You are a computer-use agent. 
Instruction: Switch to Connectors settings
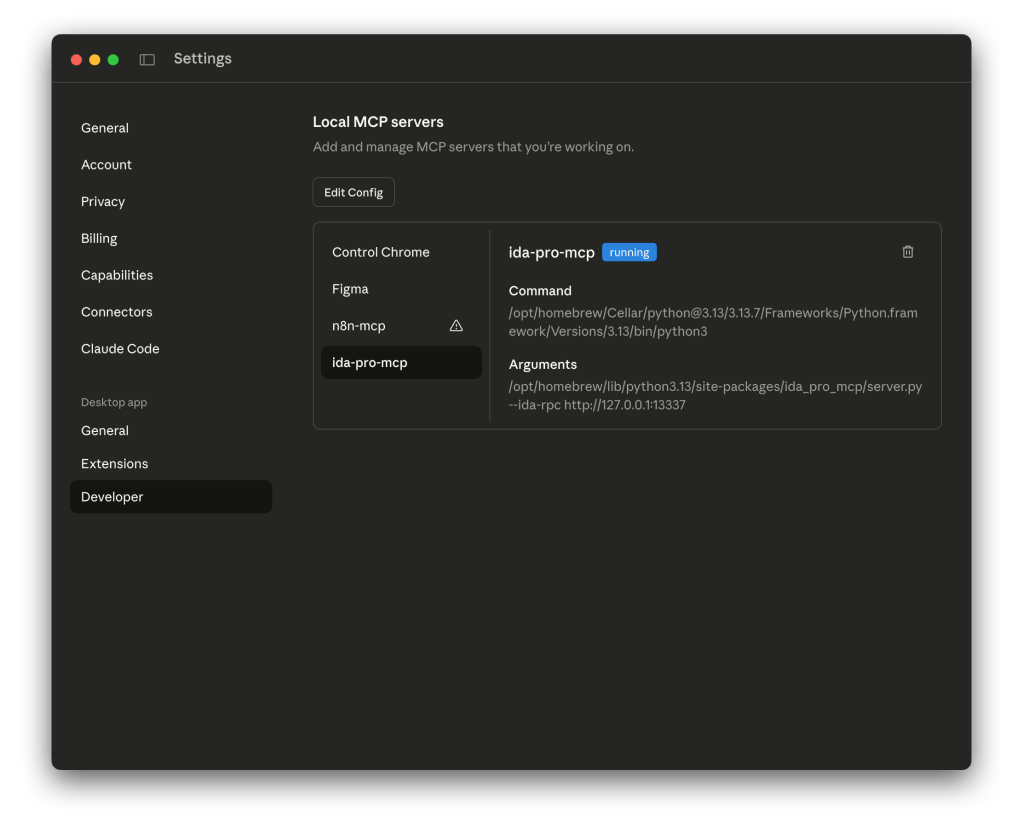pyautogui.click(x=117, y=312)
